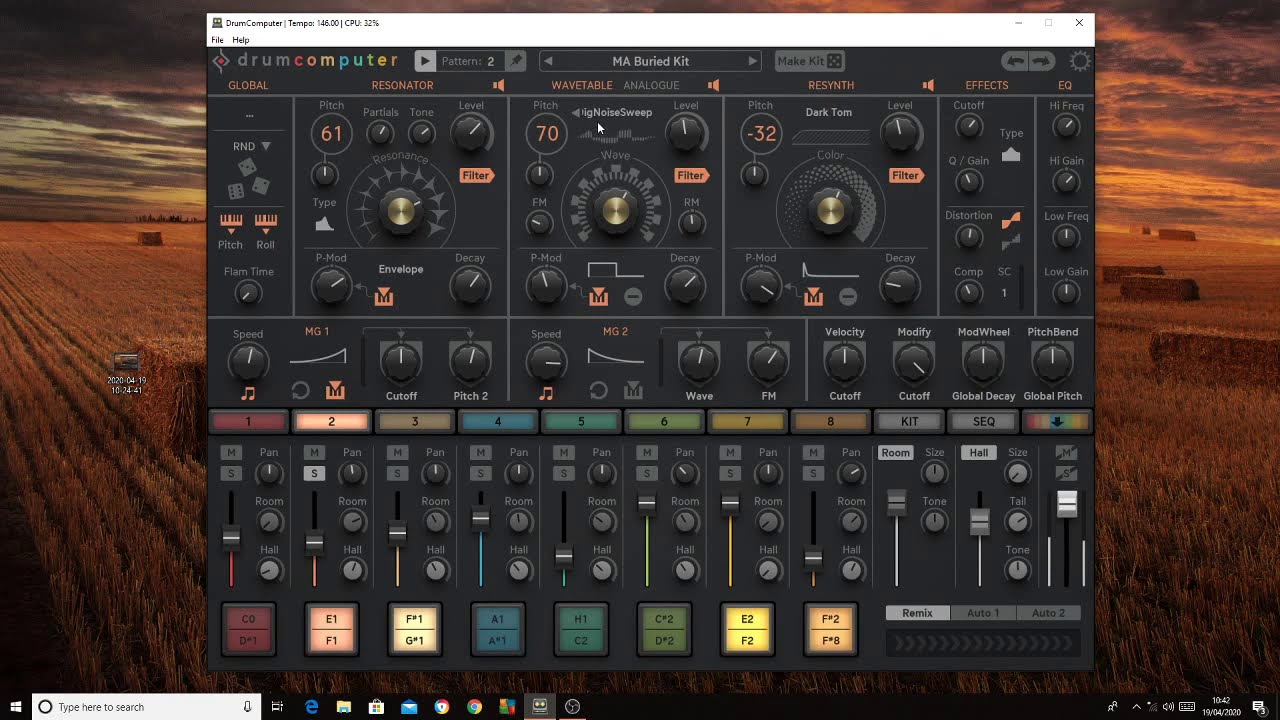This screenshot has width=1280, height=720.
Task: Click the Effects filter Type icon
Action: 1011,154
